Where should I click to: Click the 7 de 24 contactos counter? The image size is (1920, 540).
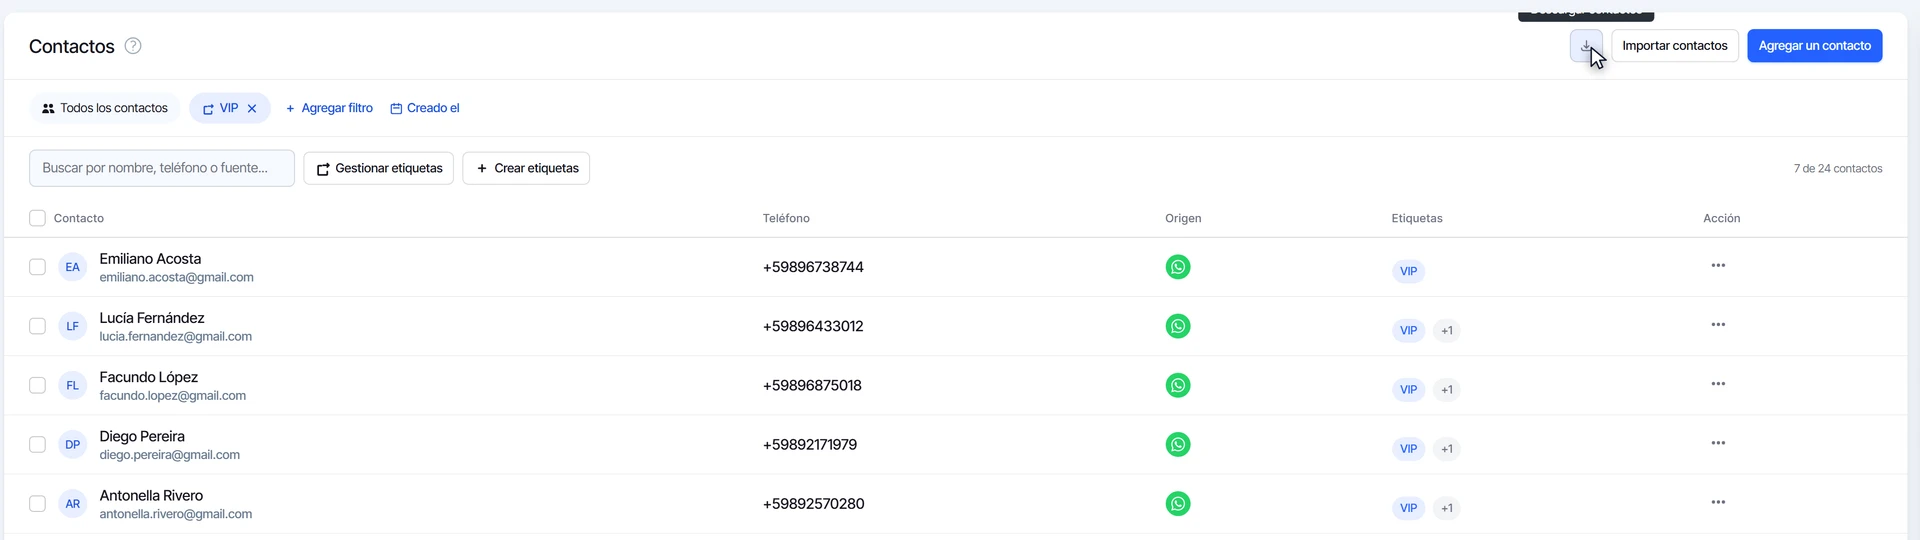(1838, 168)
